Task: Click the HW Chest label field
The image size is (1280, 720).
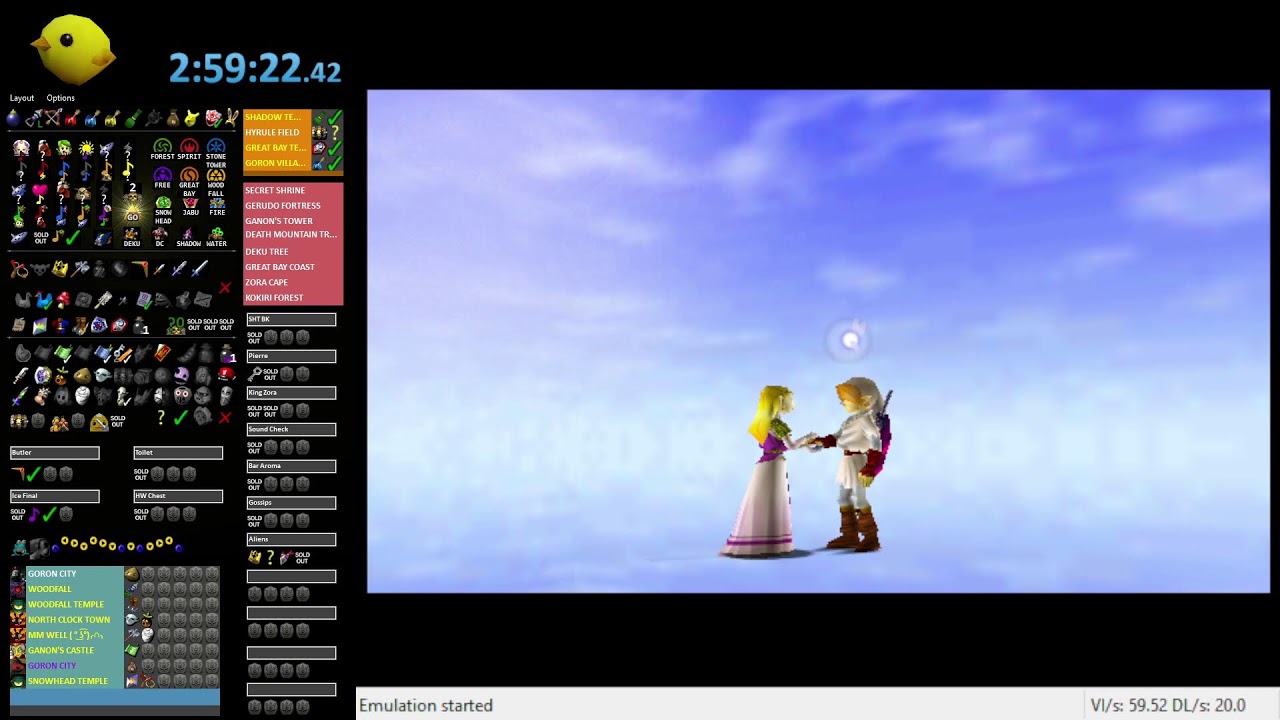Action: (x=178, y=496)
